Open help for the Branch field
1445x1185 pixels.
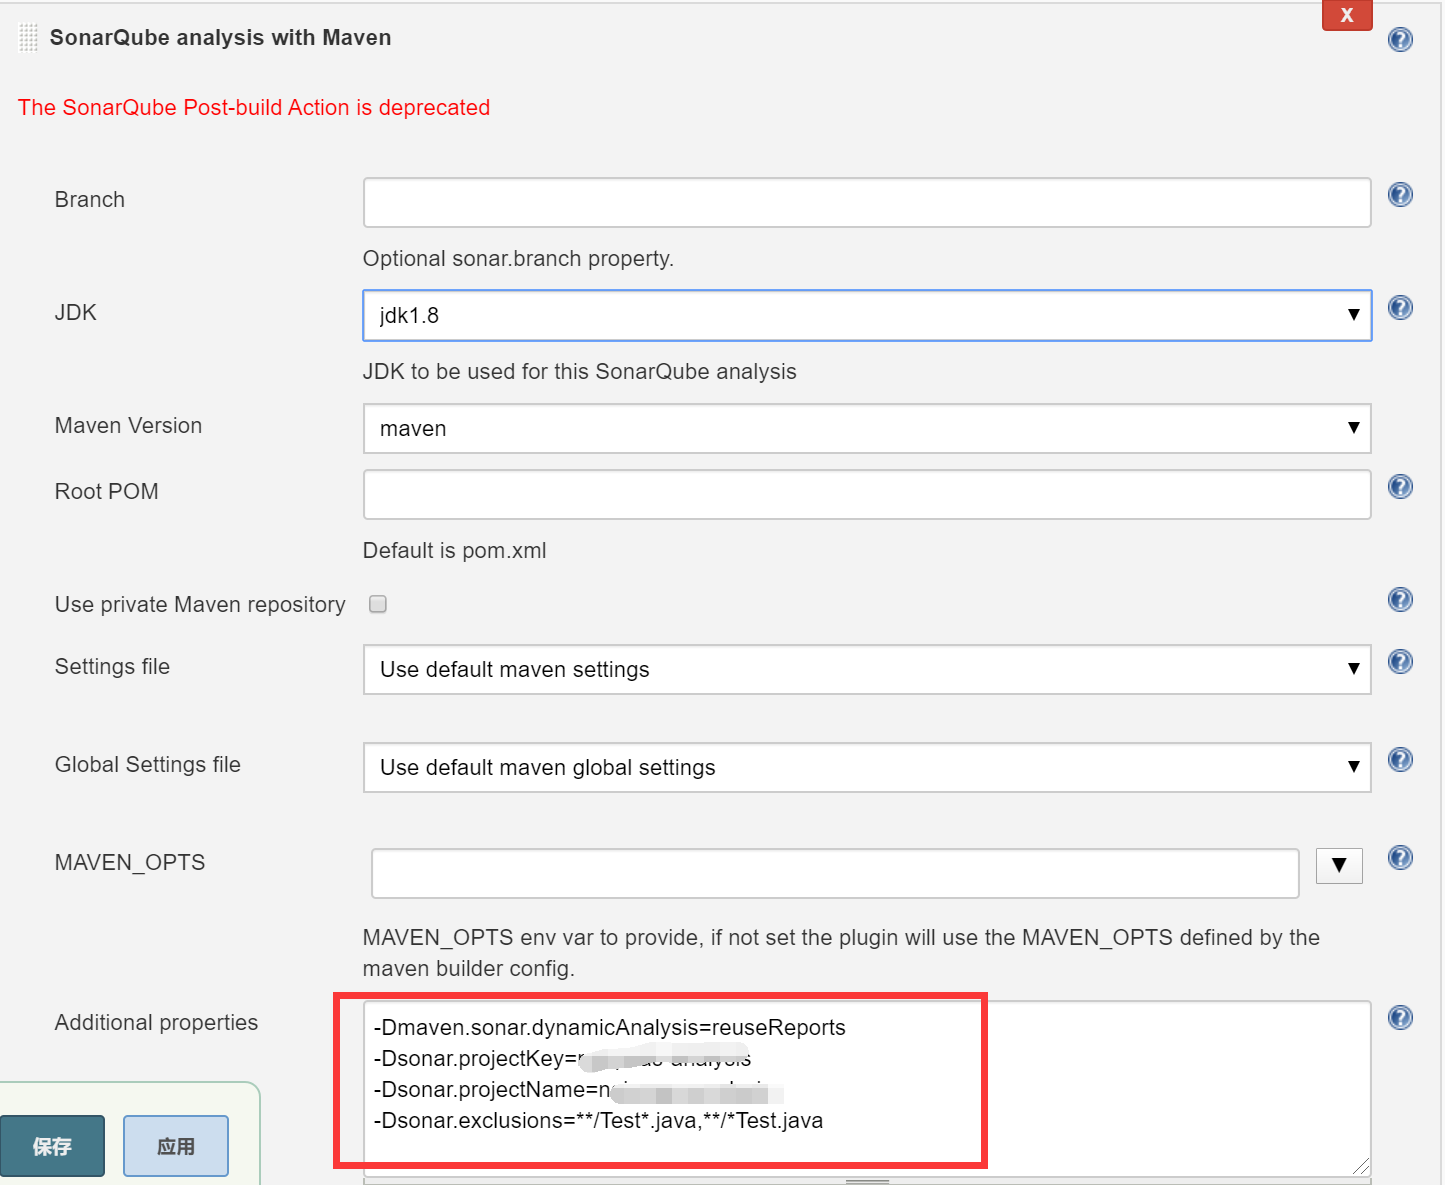click(1400, 195)
